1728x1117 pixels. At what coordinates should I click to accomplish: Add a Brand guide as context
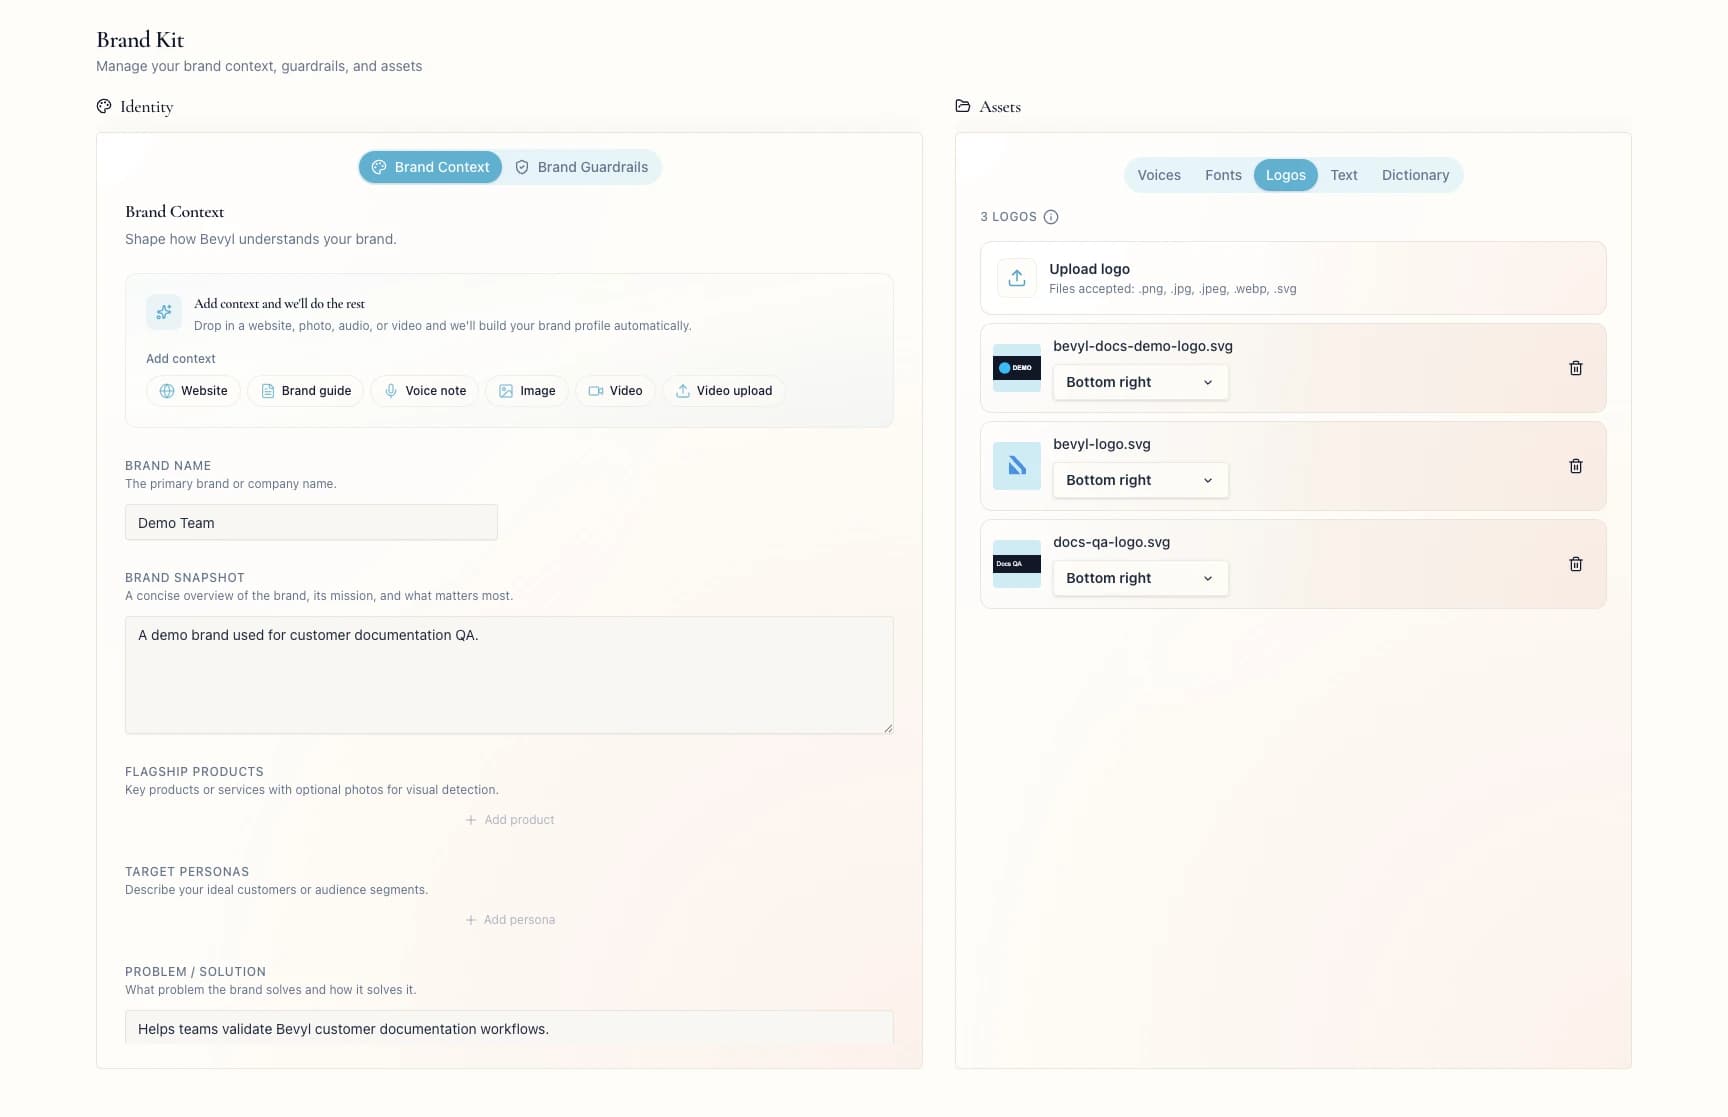[305, 391]
